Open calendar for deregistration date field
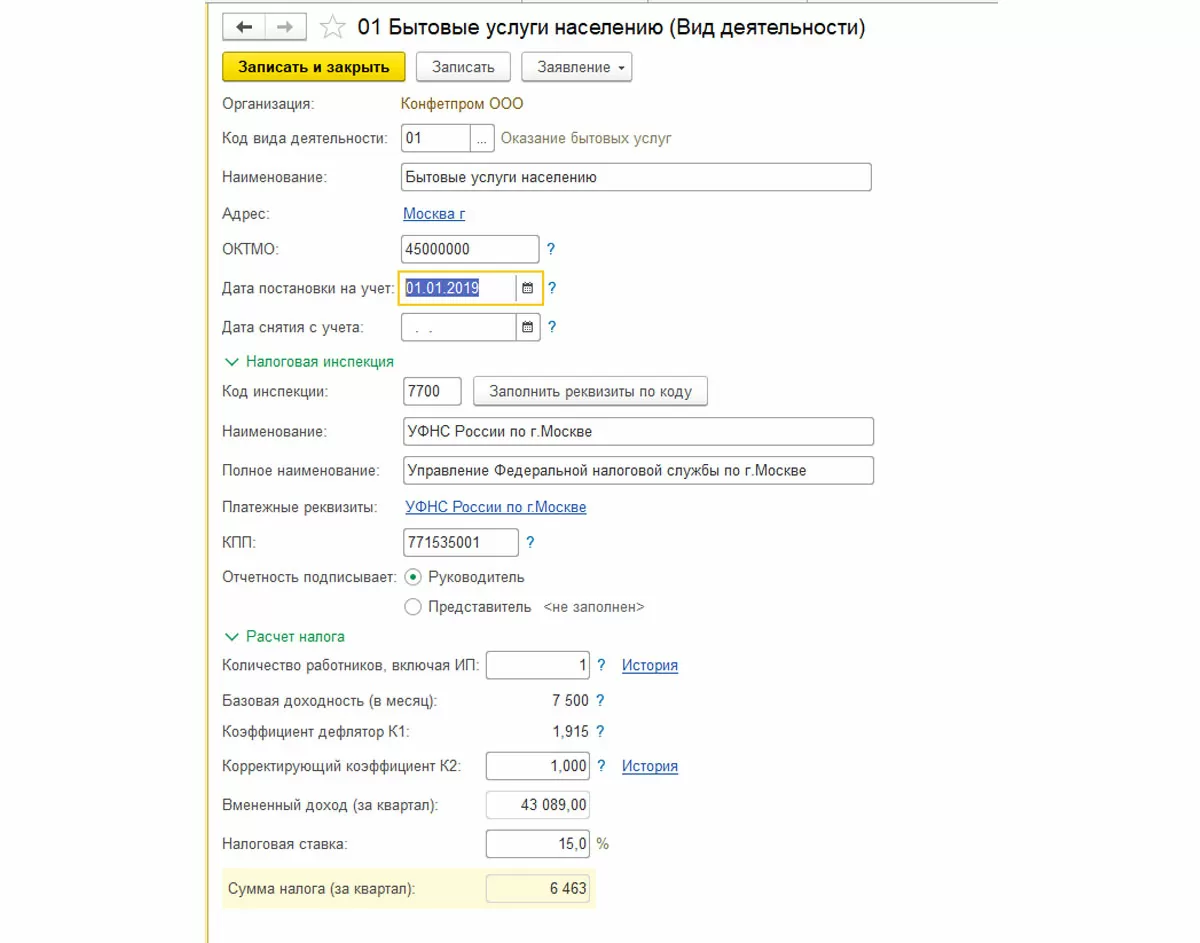The image size is (1200, 943). pos(528,327)
